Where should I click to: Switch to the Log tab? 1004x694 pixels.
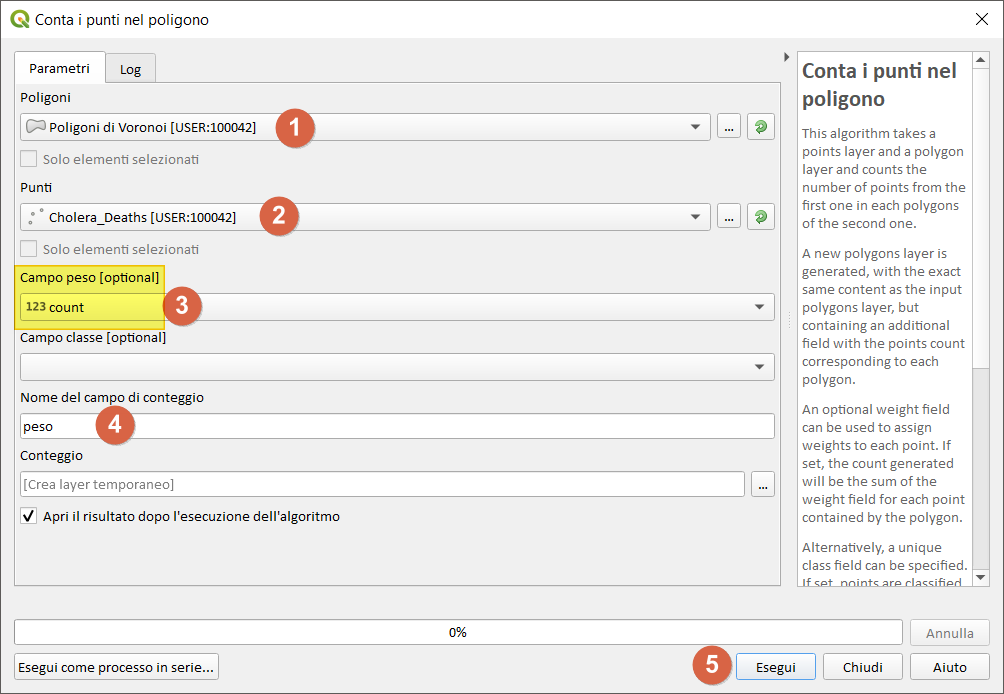[130, 69]
